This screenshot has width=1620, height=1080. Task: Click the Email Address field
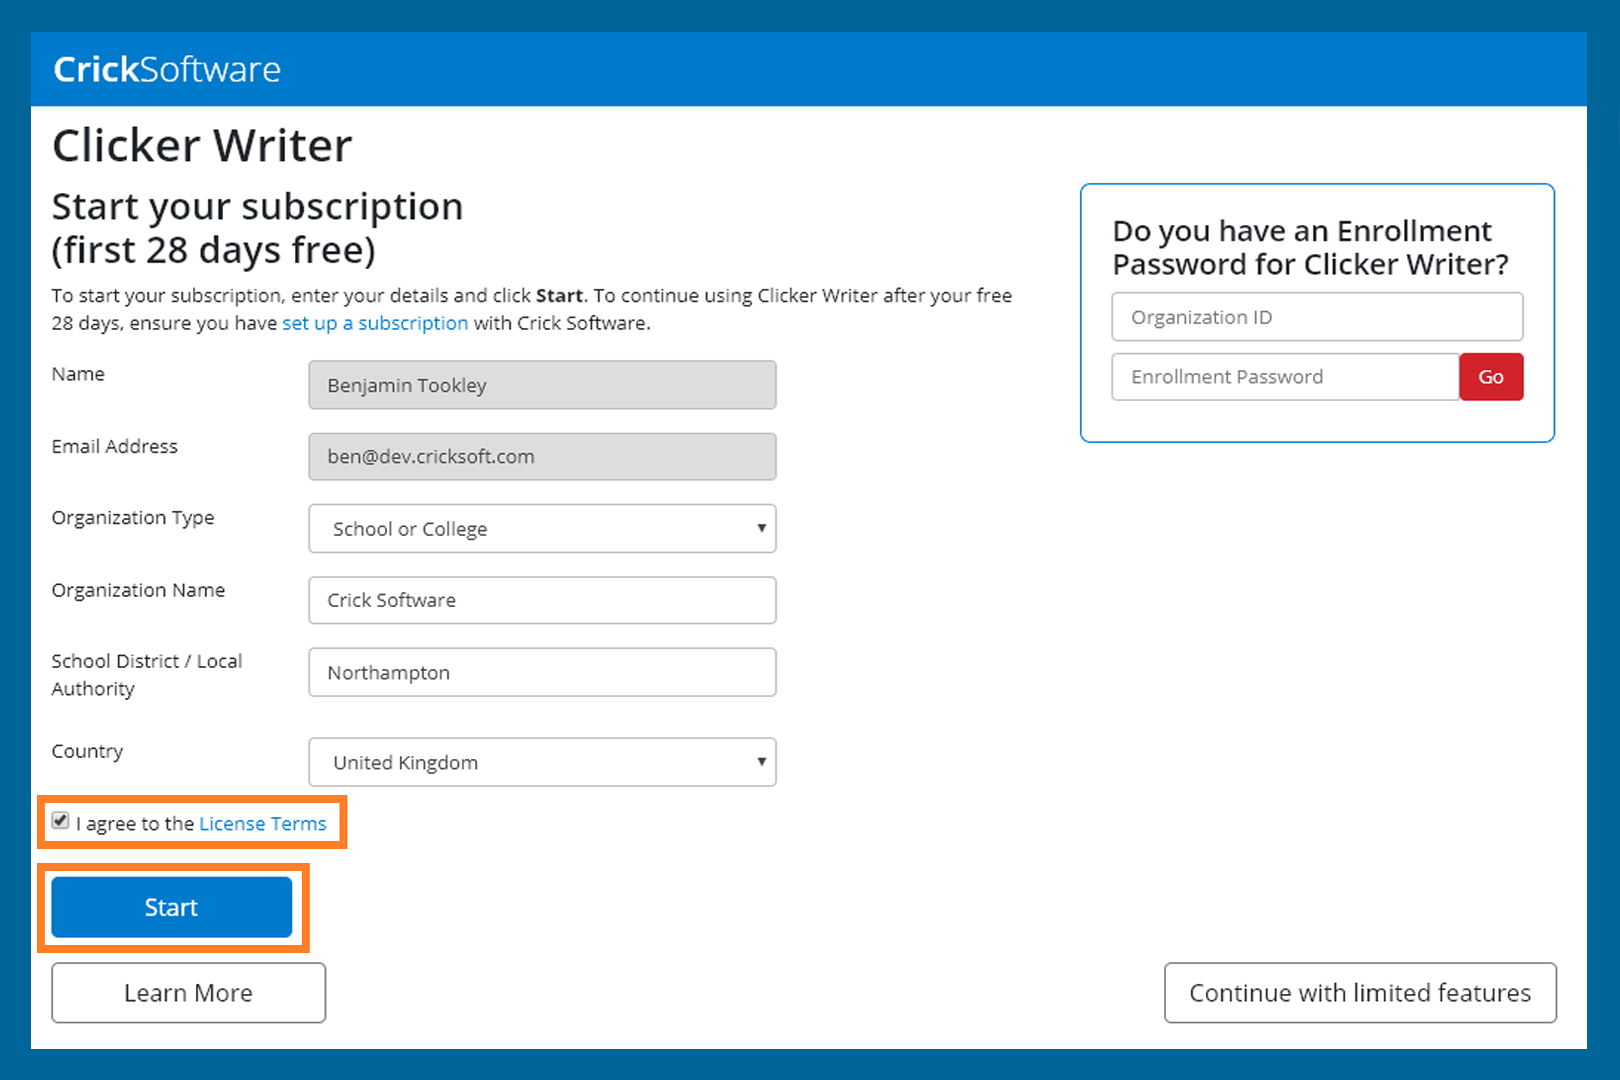[x=542, y=456]
